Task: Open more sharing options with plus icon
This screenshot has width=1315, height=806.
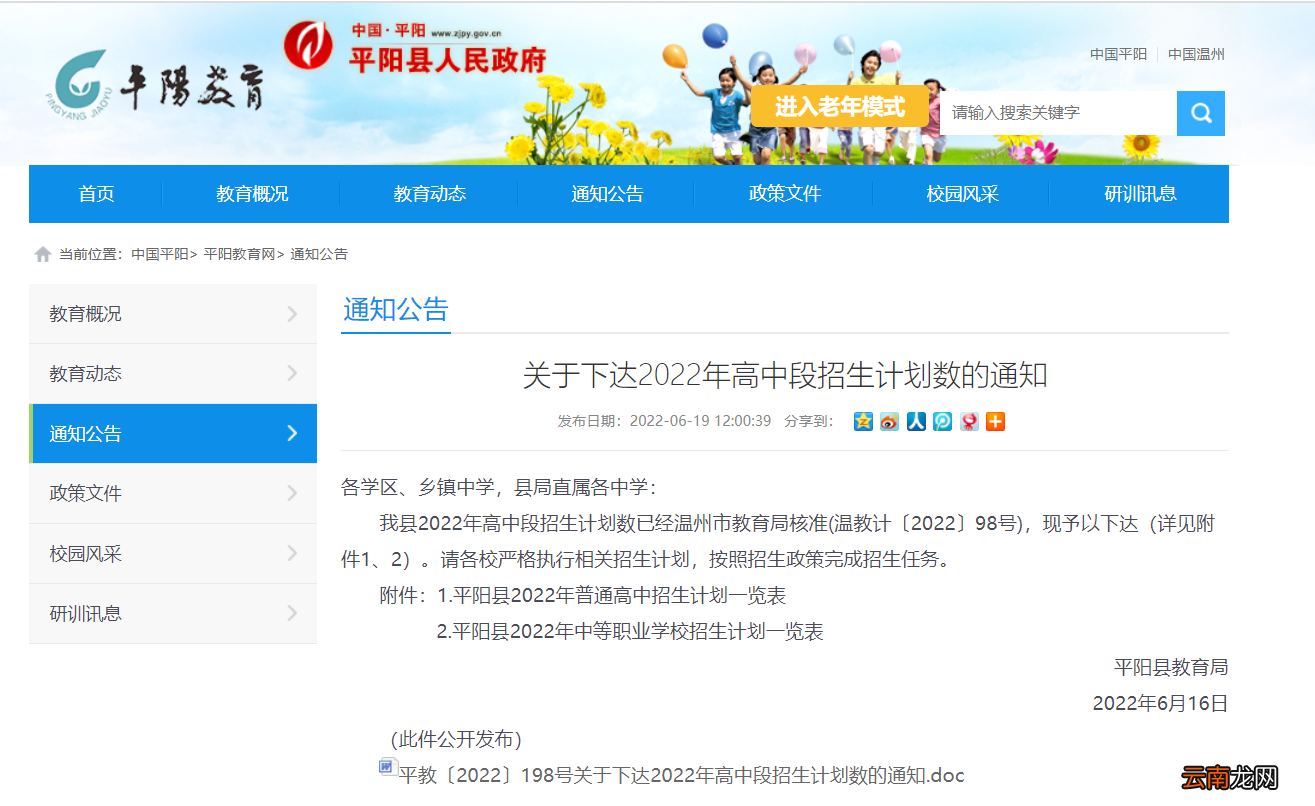Action: click(x=995, y=422)
